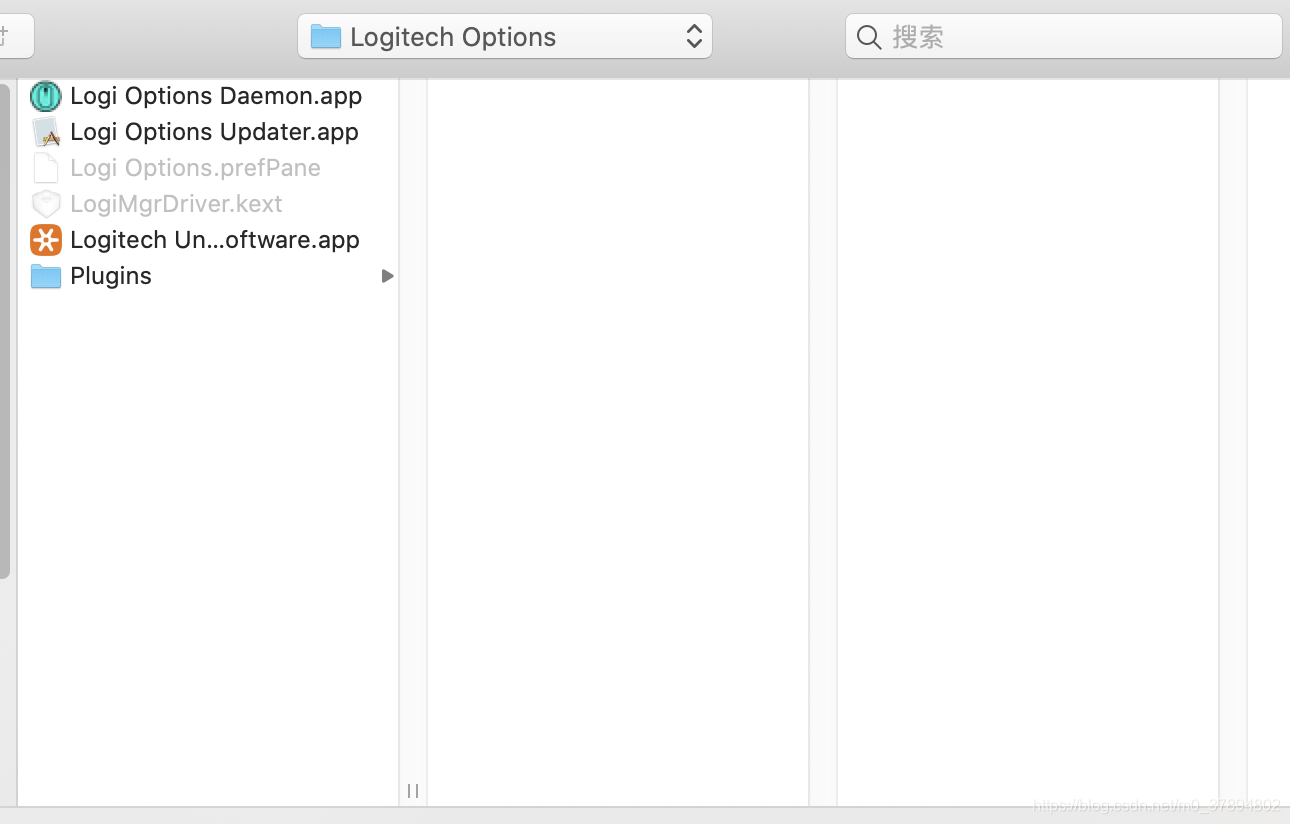The height and width of the screenshot is (824, 1290).
Task: Expand the Plugins folder arrow
Action: [x=388, y=276]
